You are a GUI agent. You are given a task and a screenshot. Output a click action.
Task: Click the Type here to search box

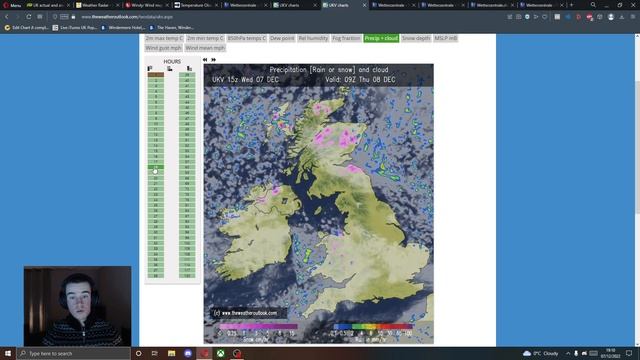click(74, 353)
